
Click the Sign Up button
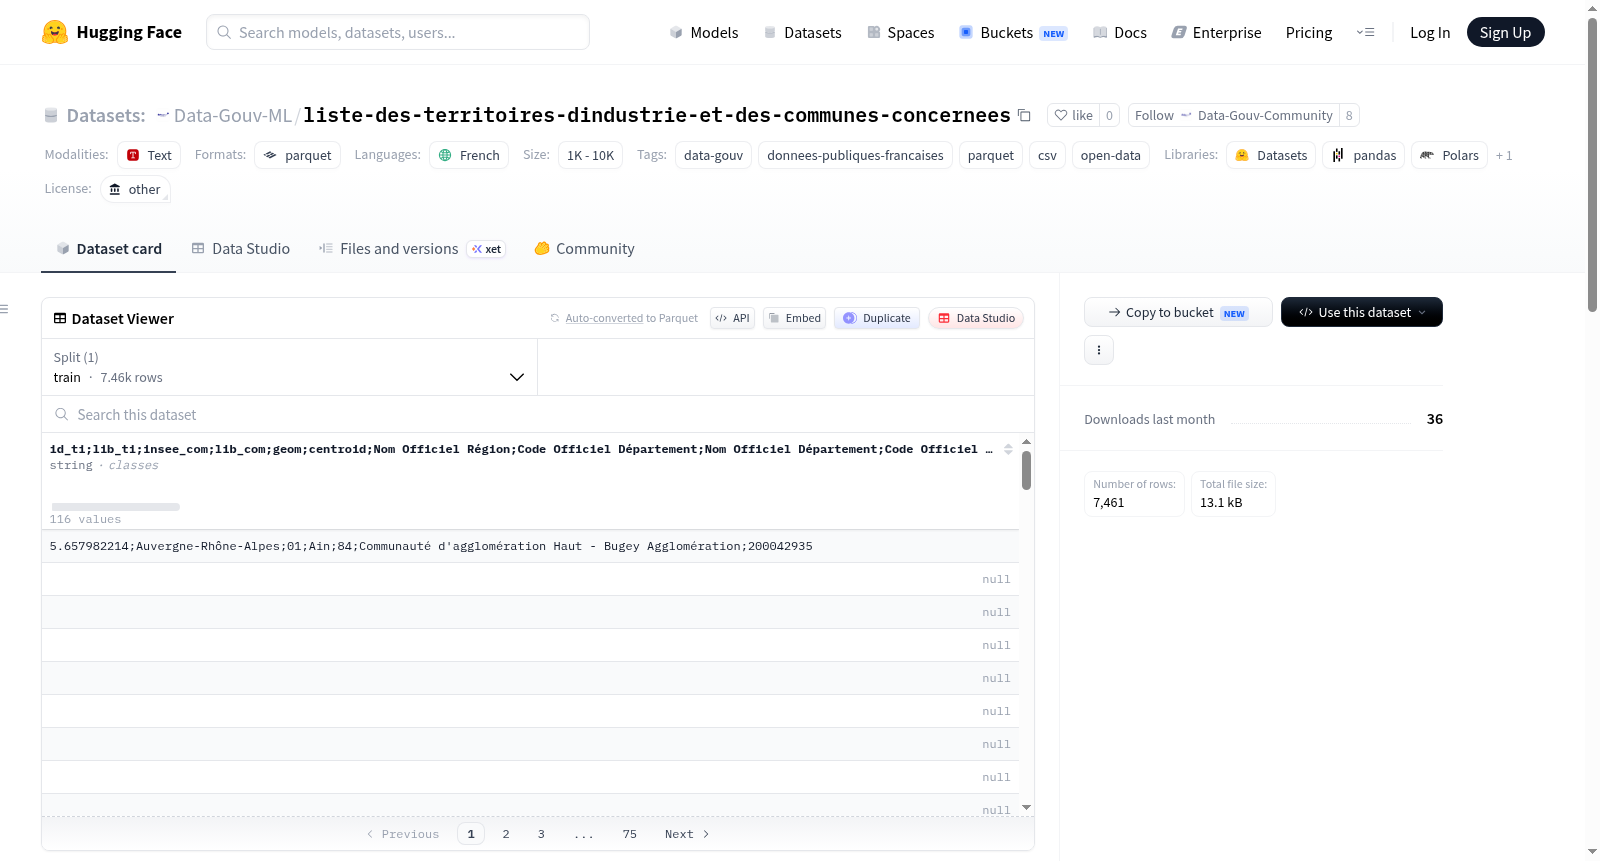click(1505, 32)
